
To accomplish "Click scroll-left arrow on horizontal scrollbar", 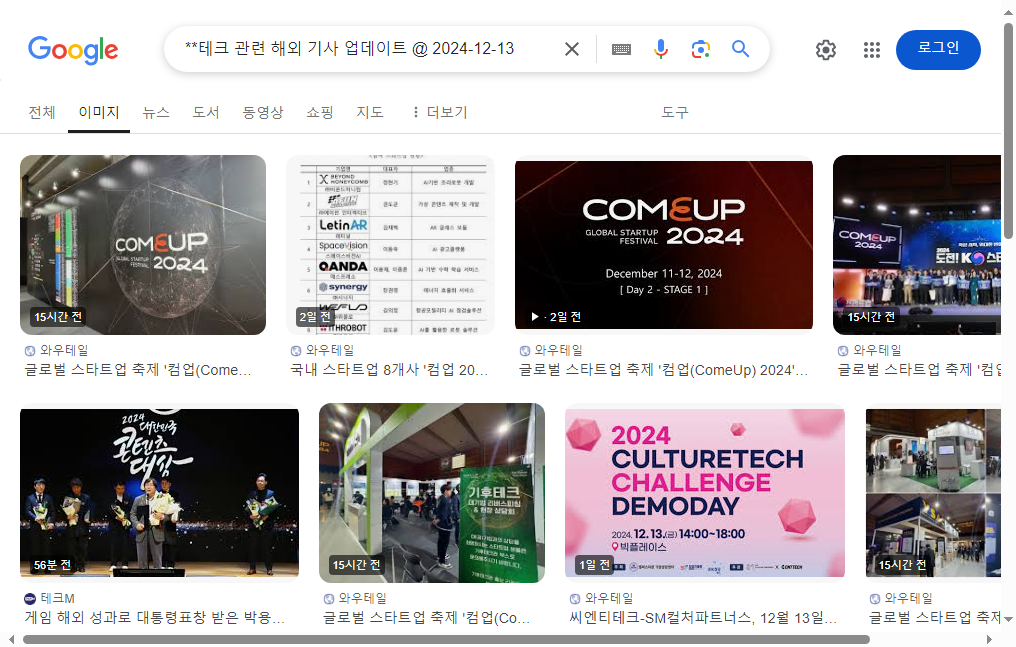I will [x=11, y=640].
